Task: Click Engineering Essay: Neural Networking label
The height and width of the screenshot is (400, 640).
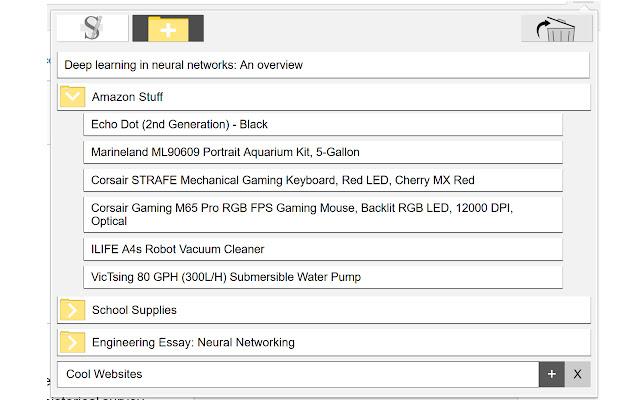Action: tap(193, 342)
